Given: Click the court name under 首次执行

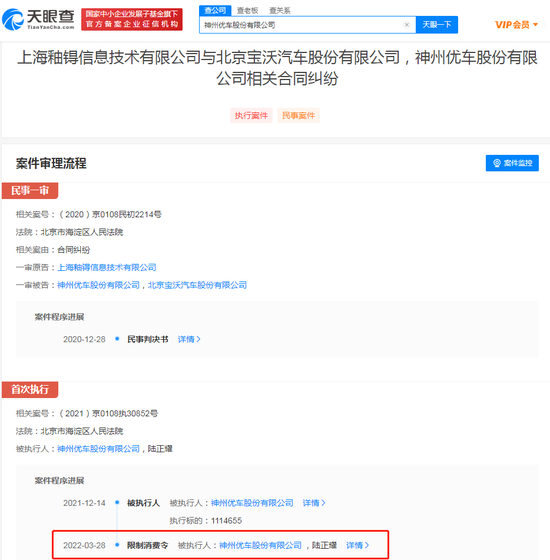Looking at the screenshot, I should pyautogui.click(x=82, y=431).
